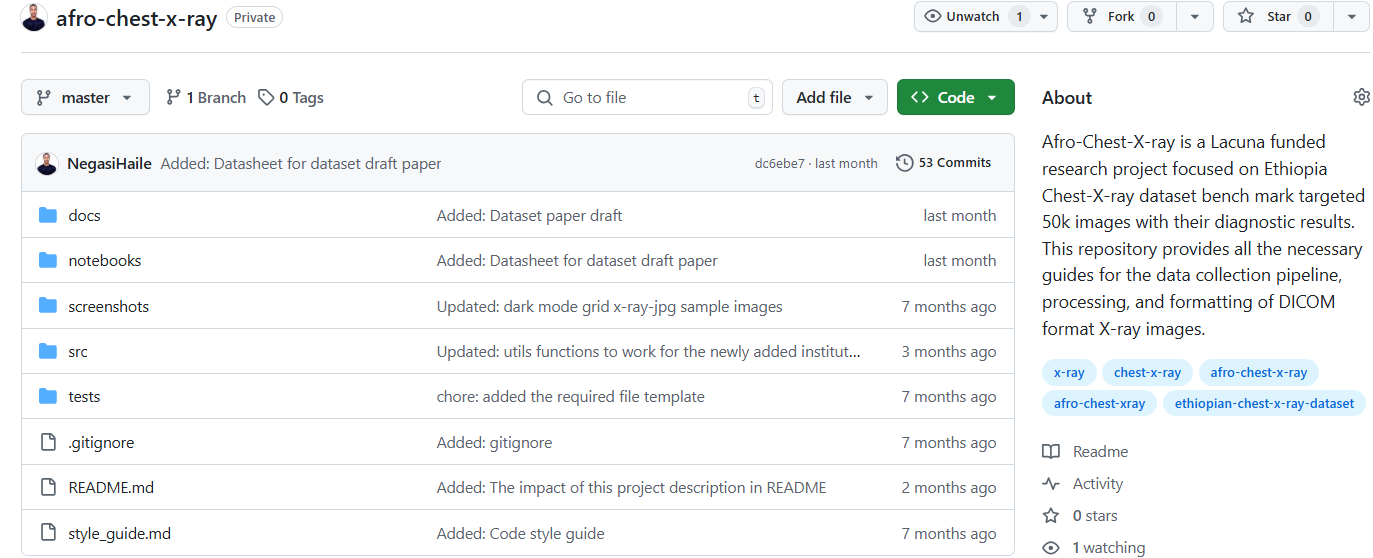Screen dimensions: 1373x558
Task: Click the branch icon beside 1 Branch
Action: pos(173,97)
